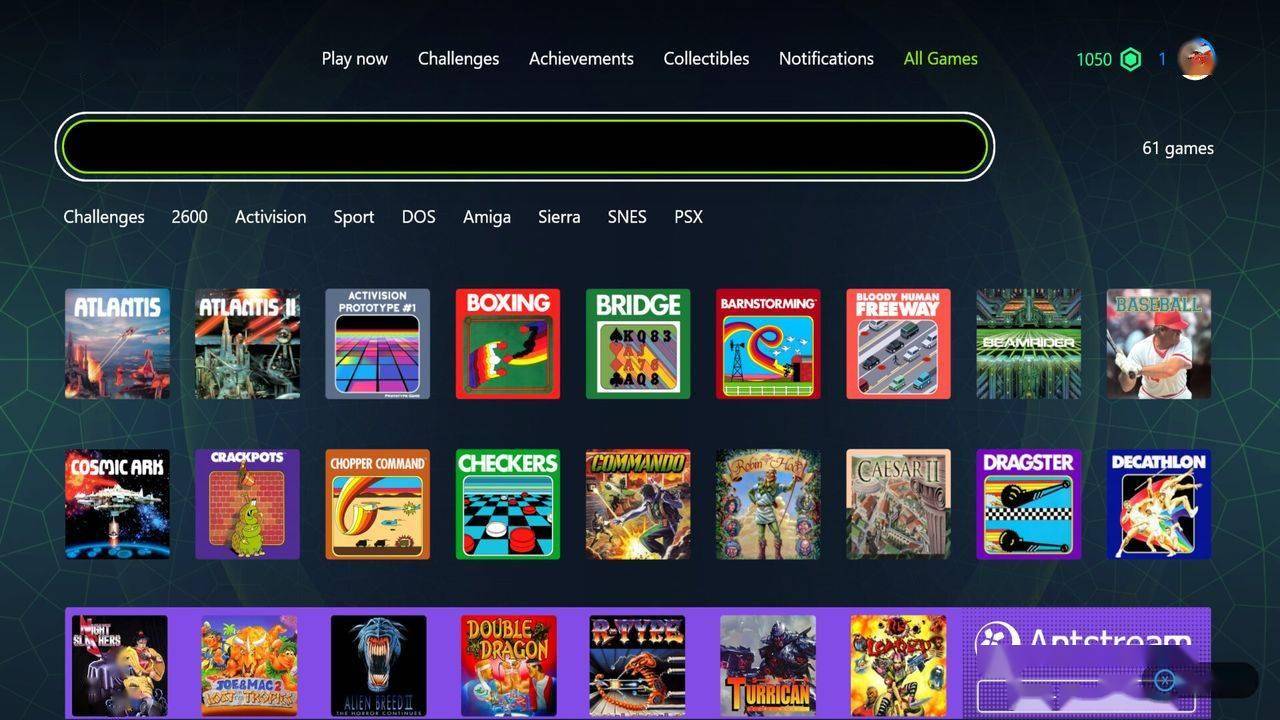Image resolution: width=1280 pixels, height=720 pixels.
Task: Switch to the Play now tab
Action: tap(354, 59)
